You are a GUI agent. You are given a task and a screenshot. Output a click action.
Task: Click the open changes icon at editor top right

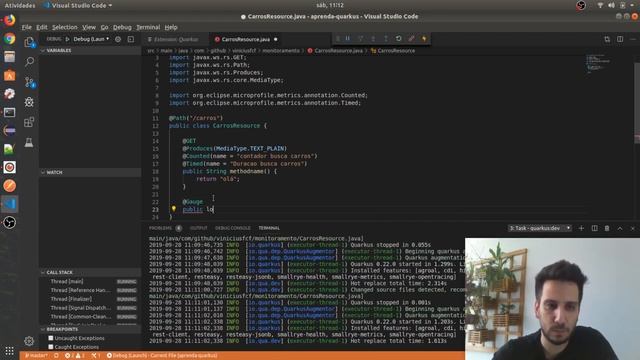click(x=607, y=39)
